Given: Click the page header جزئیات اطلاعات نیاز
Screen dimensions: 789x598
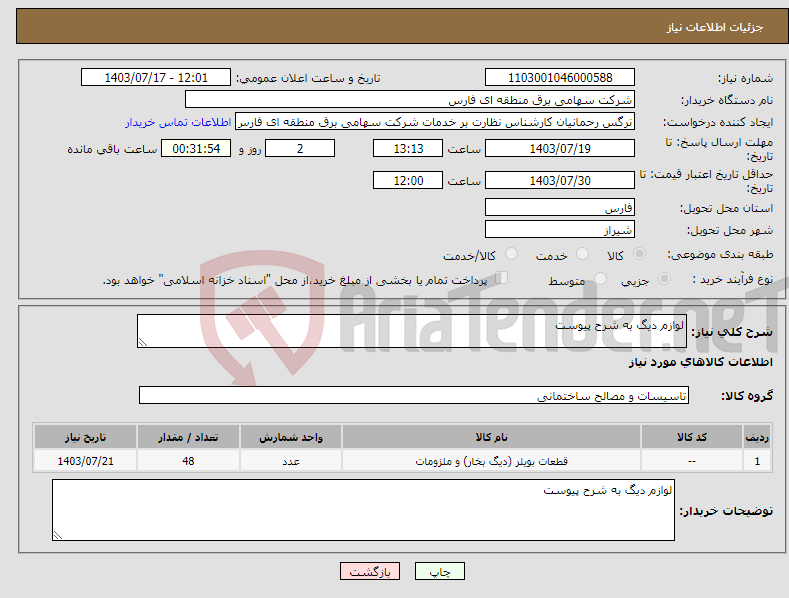Looking at the screenshot, I should [x=715, y=27].
